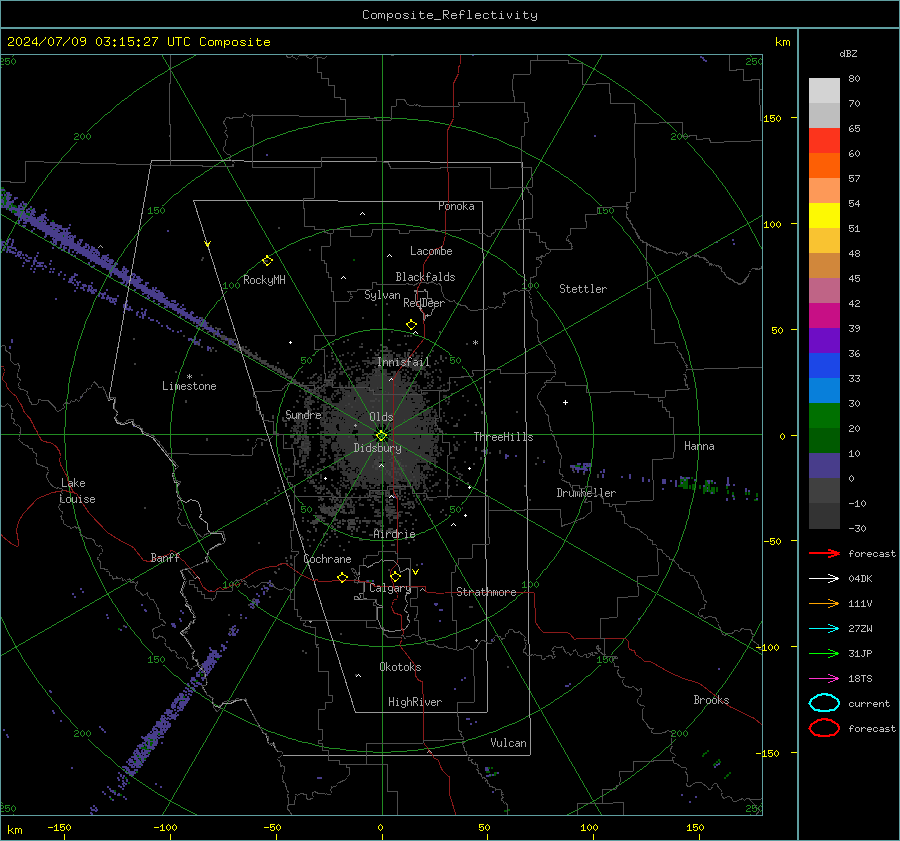Click the cyan 'current' ellipse legend icon

click(824, 703)
